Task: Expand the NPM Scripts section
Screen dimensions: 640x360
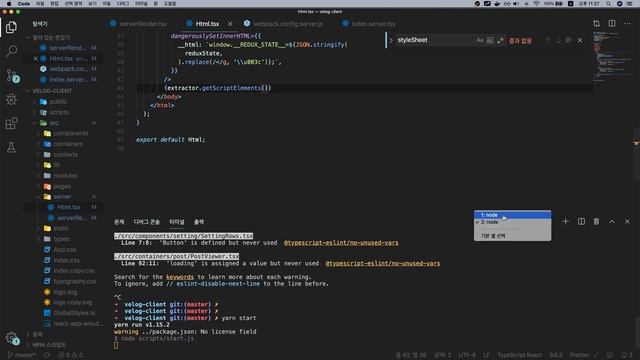Action: [48, 345]
